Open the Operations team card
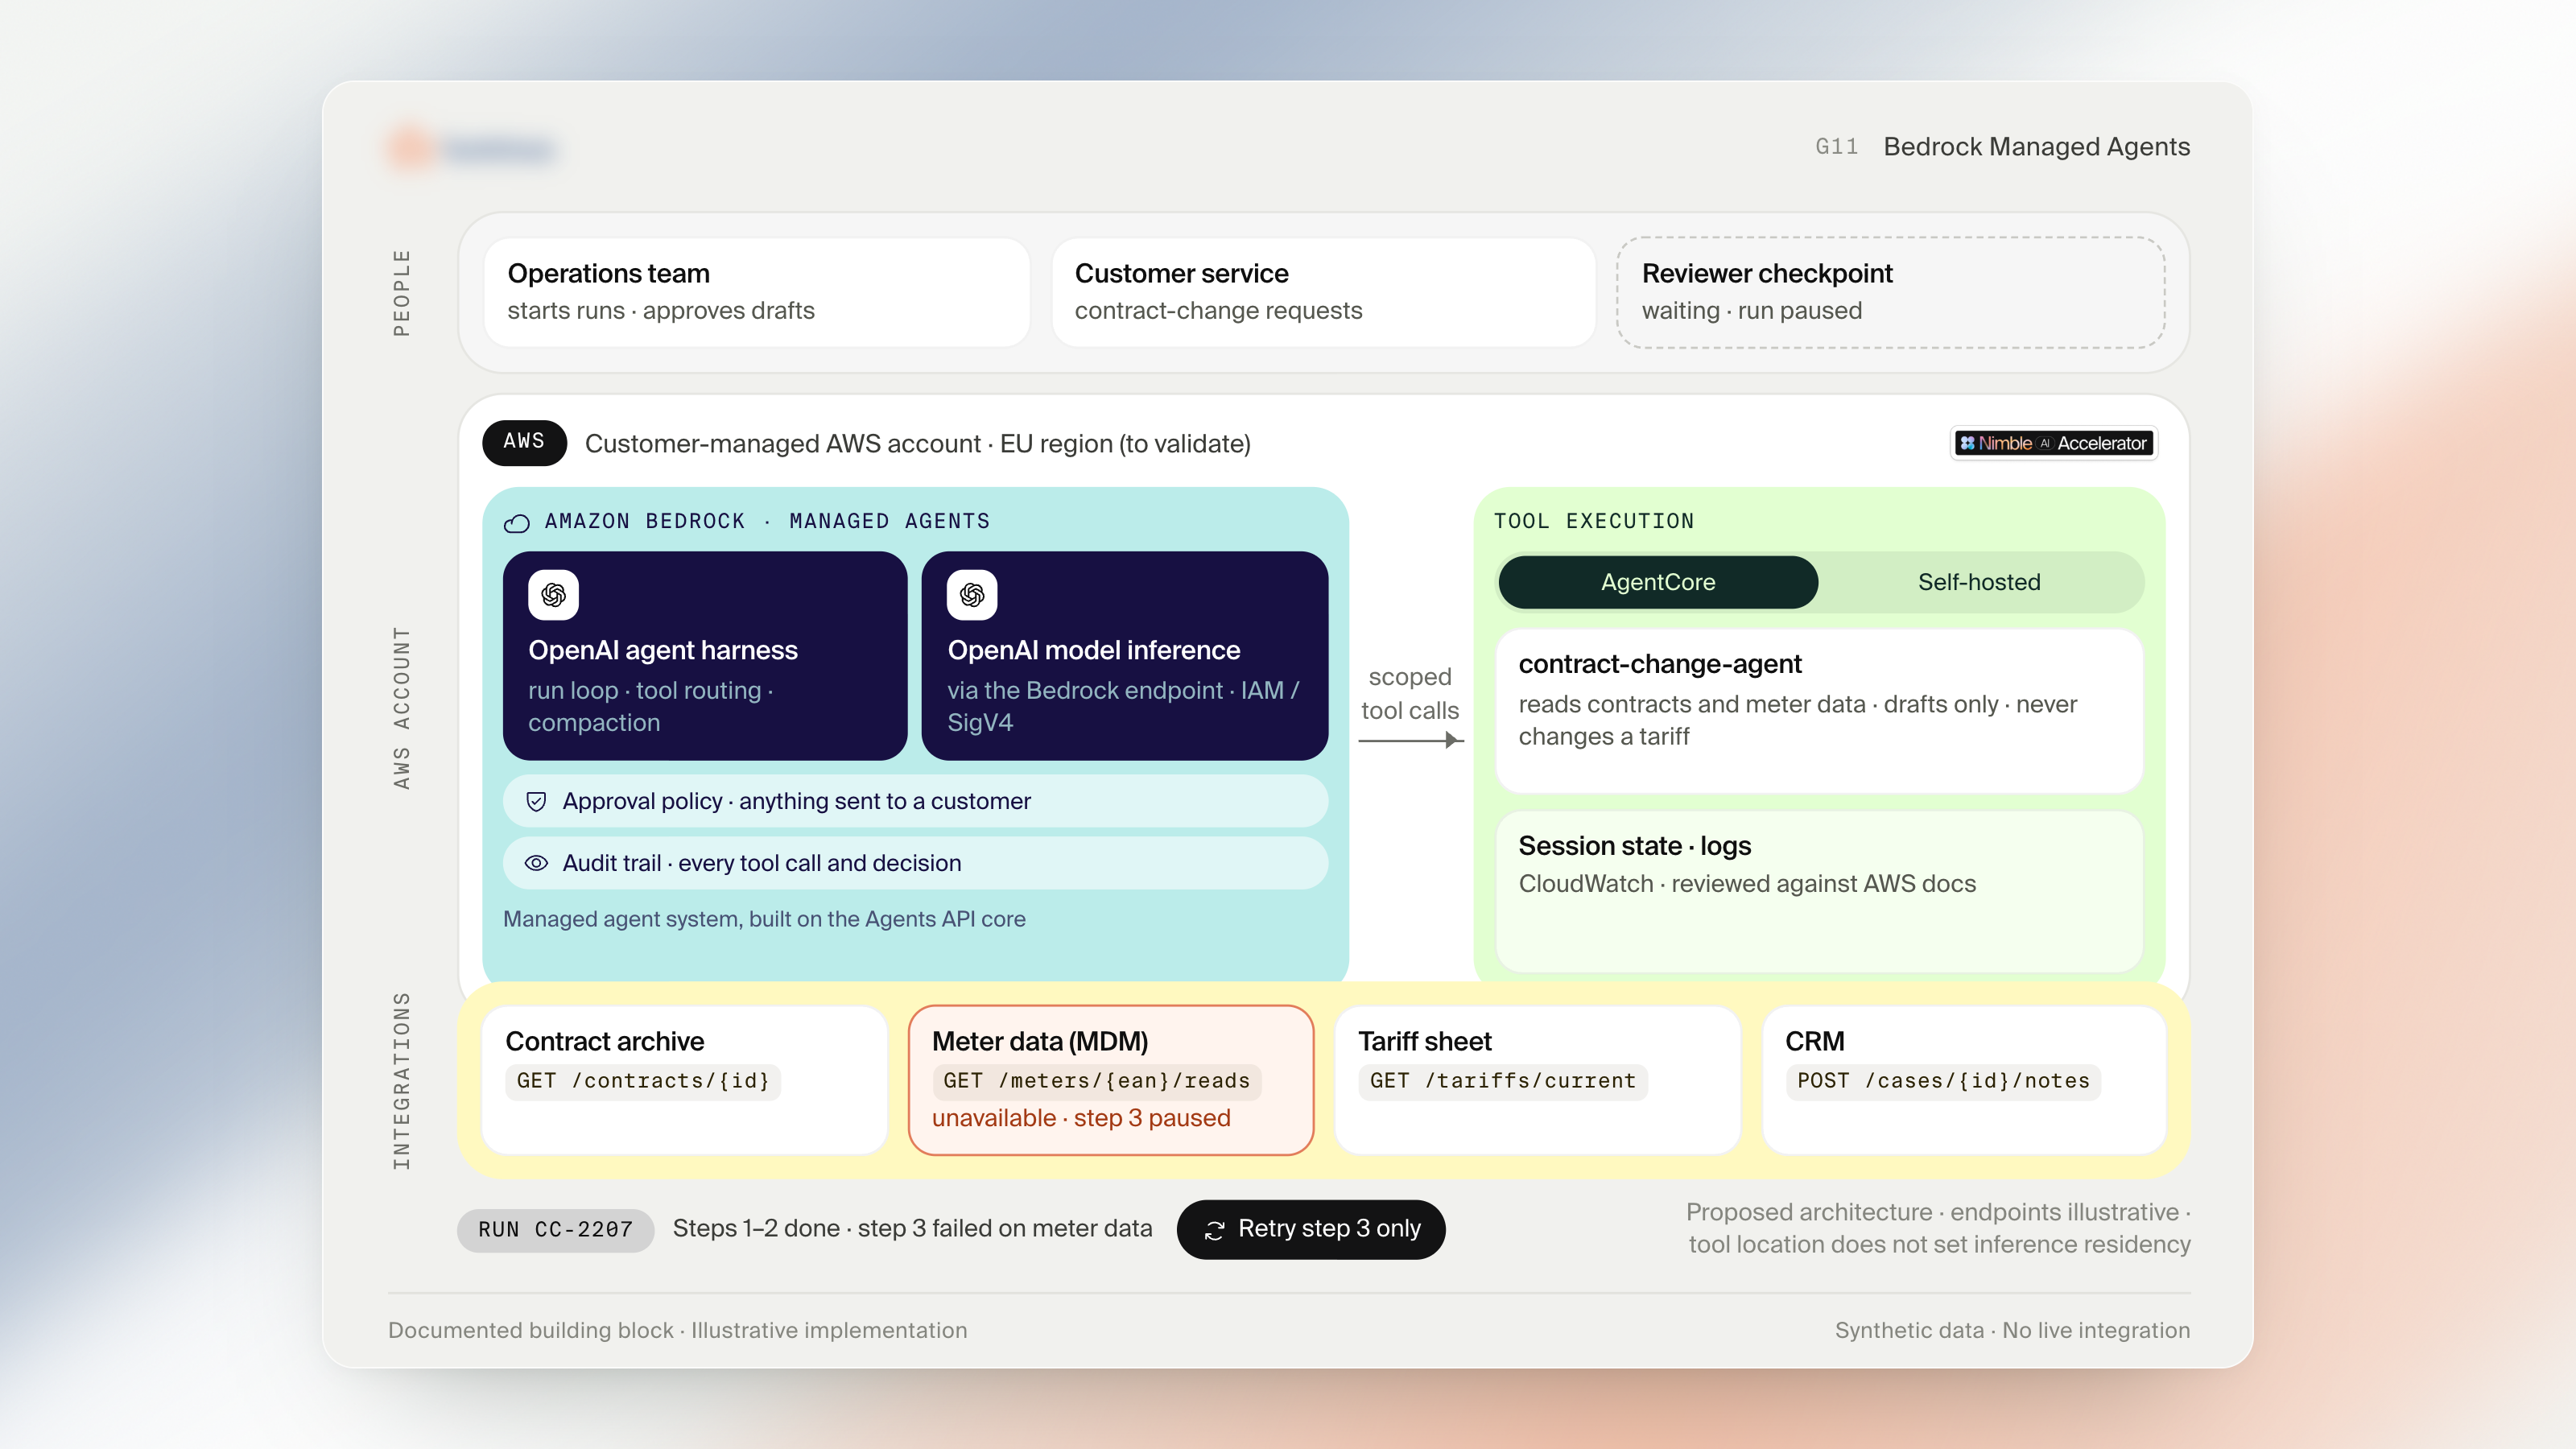The image size is (2576, 1449). pos(756,292)
